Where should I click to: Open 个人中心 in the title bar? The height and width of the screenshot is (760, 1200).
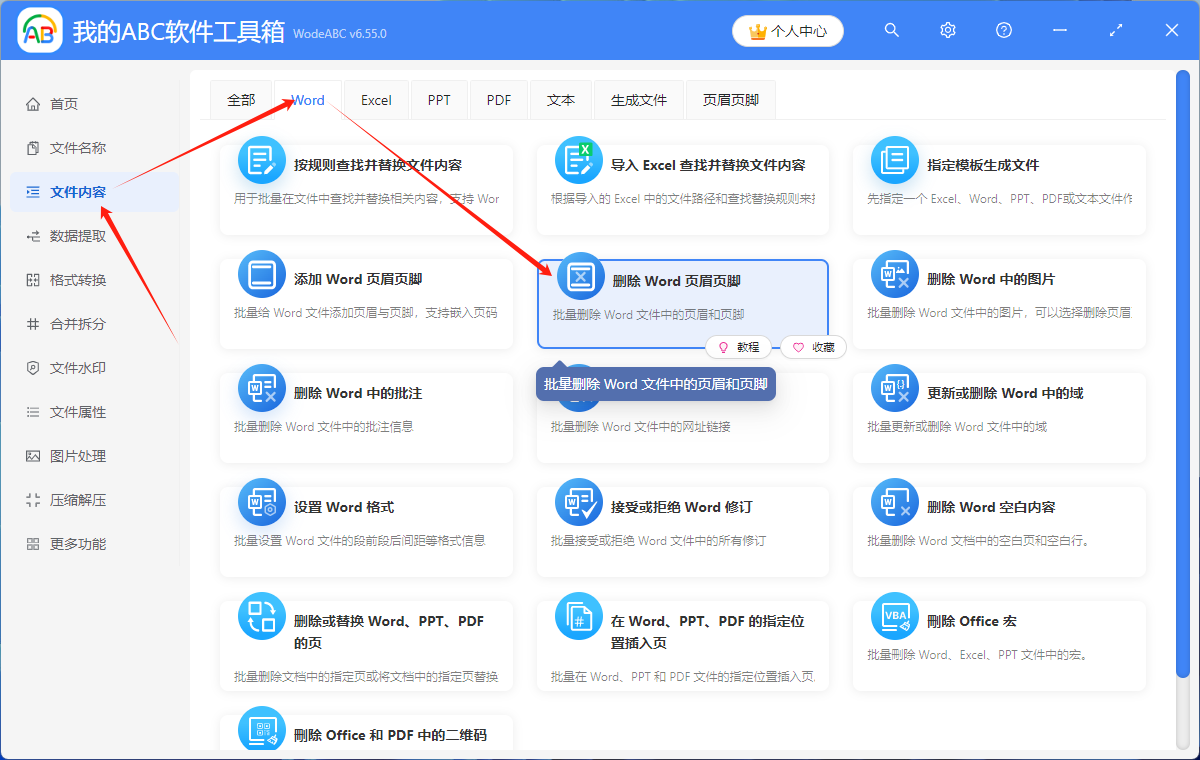pos(788,31)
